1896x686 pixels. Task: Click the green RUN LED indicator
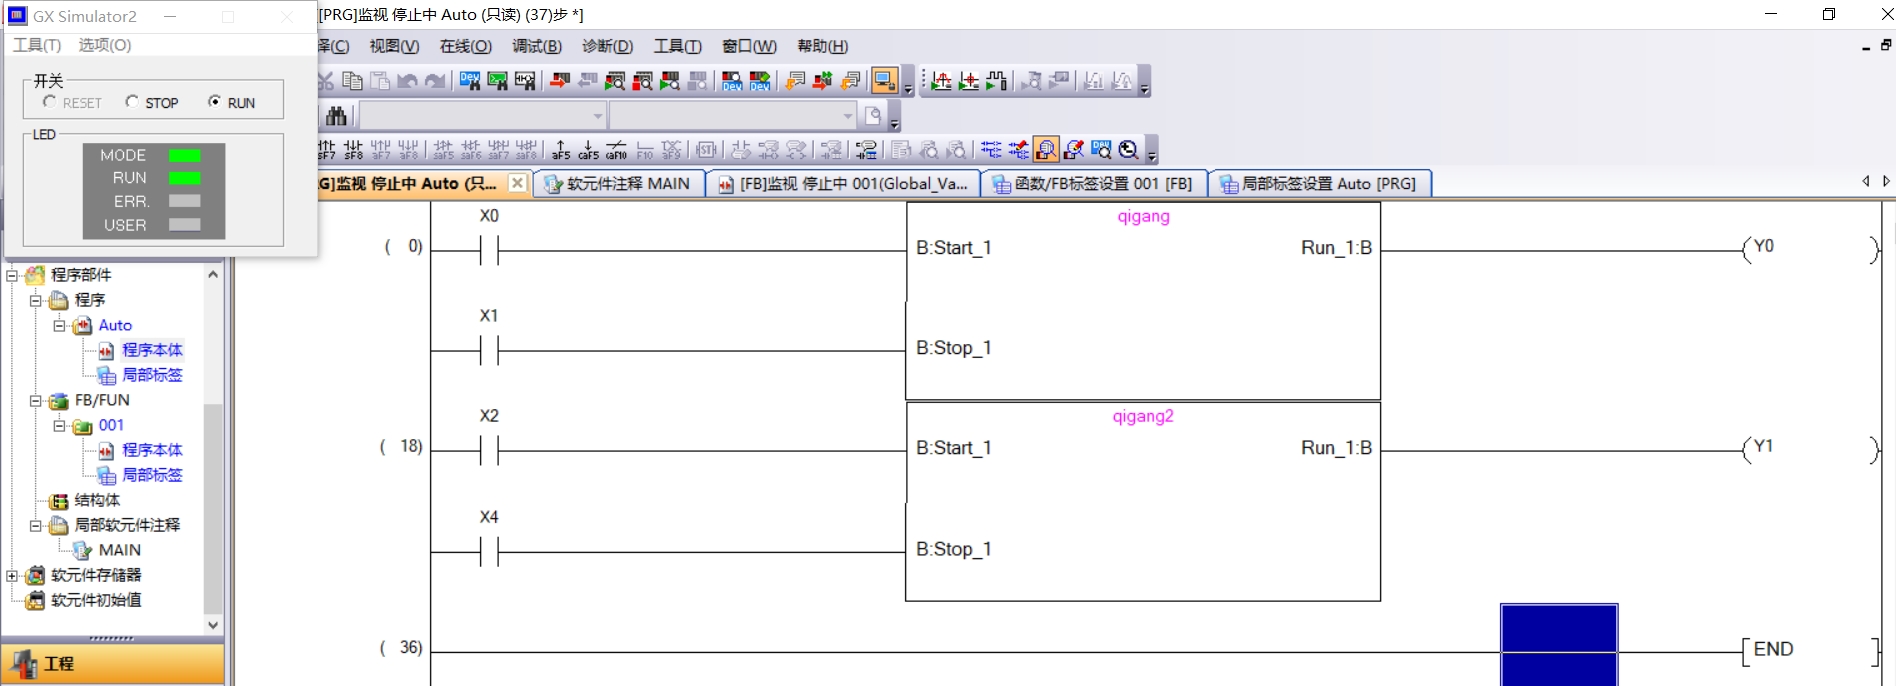coord(184,178)
